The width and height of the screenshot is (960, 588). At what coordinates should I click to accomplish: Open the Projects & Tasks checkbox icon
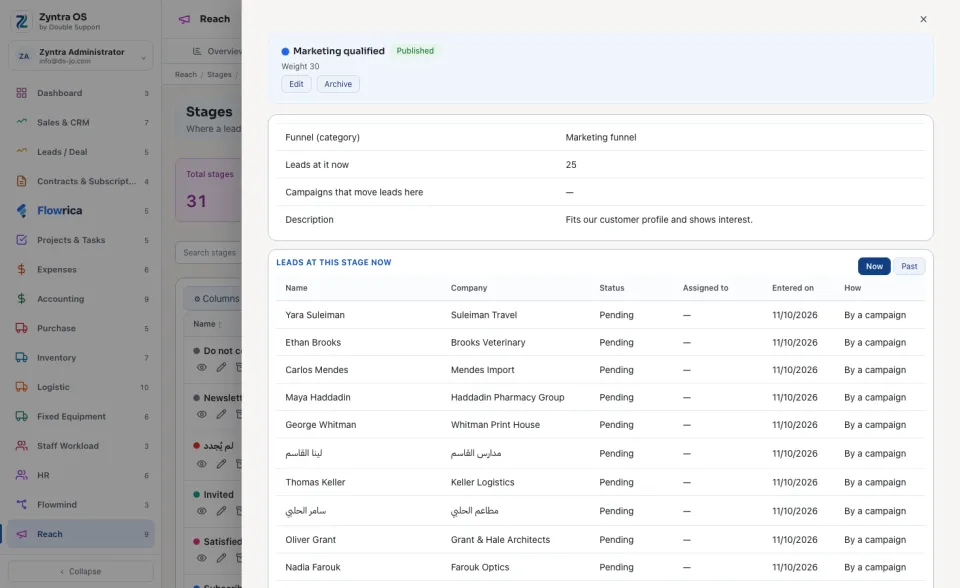(x=21, y=239)
